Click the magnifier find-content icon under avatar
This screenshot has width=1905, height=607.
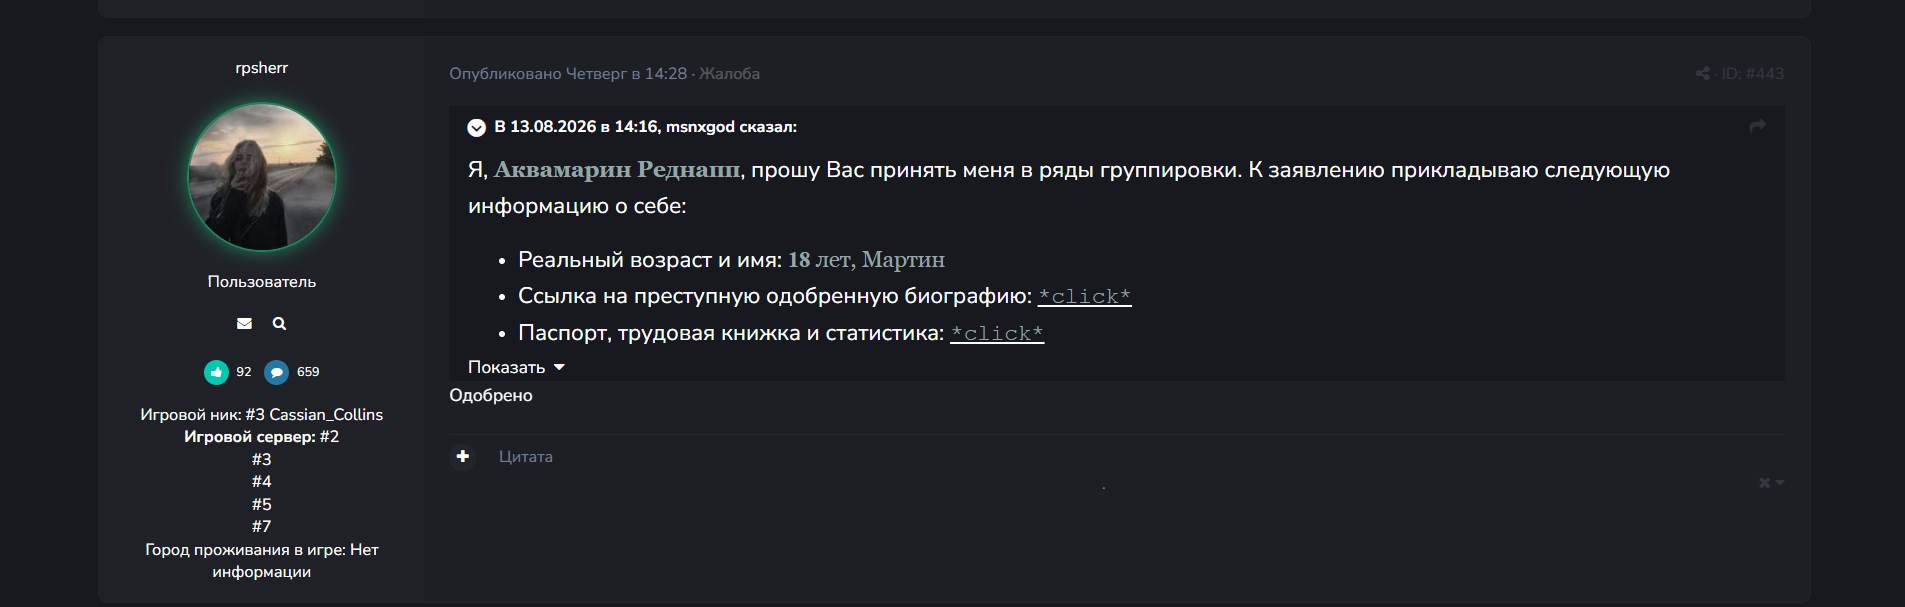(279, 323)
